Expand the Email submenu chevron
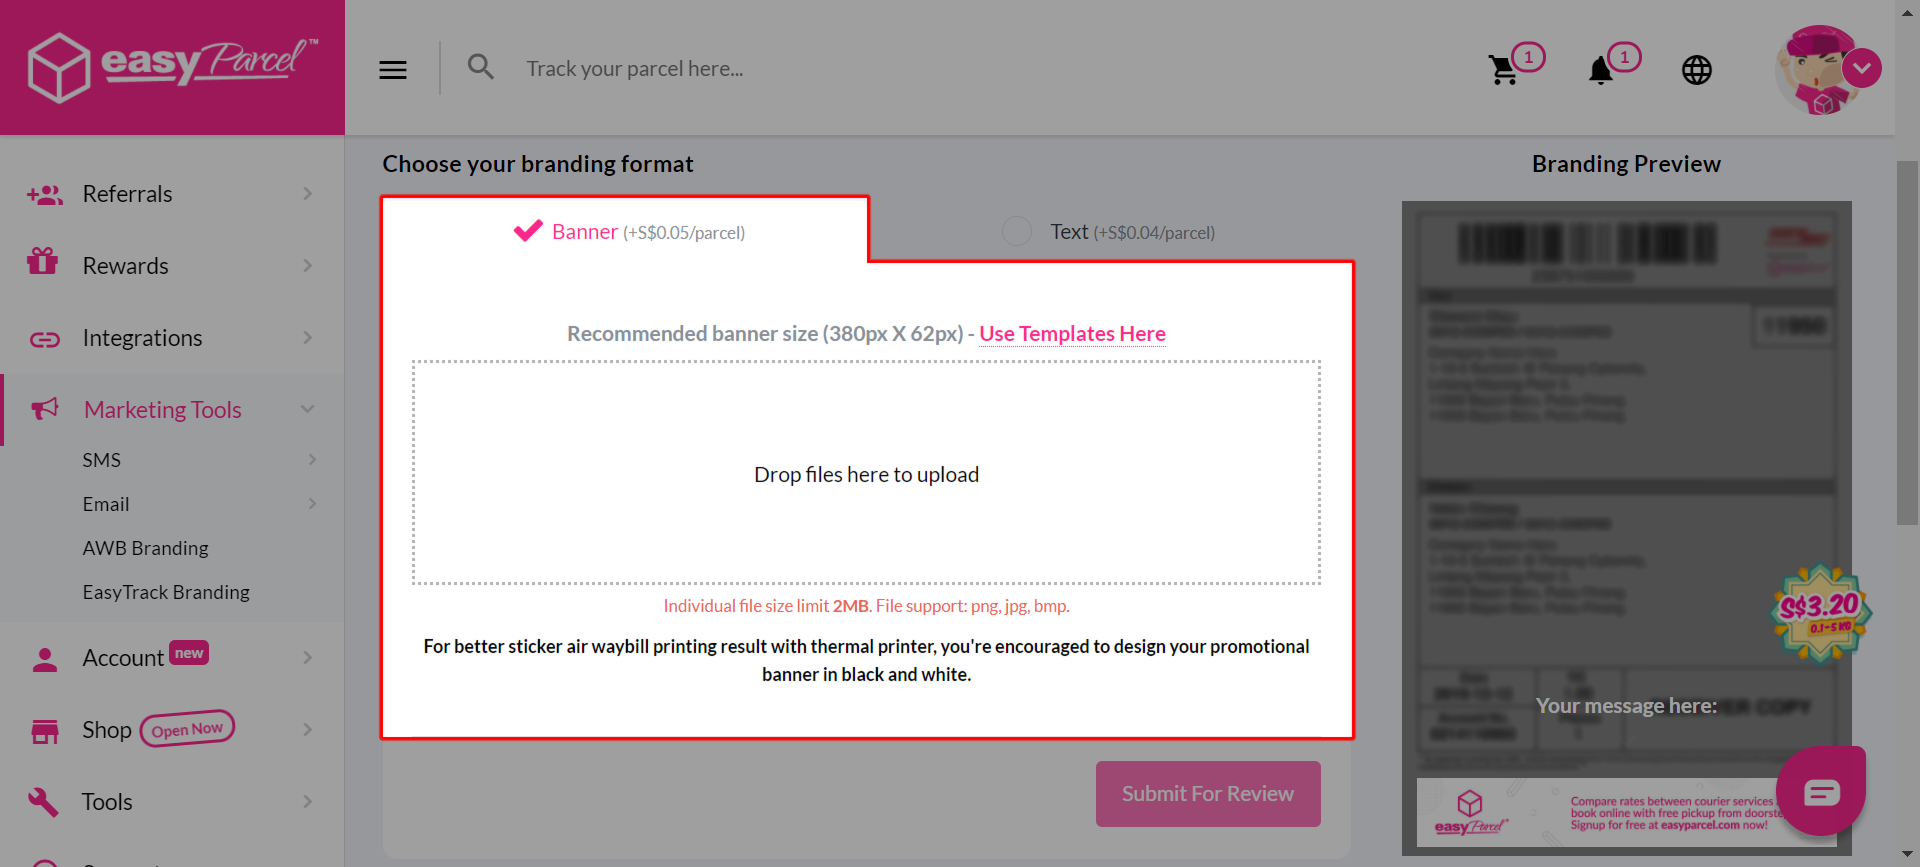The height and width of the screenshot is (867, 1920). pyautogui.click(x=312, y=503)
